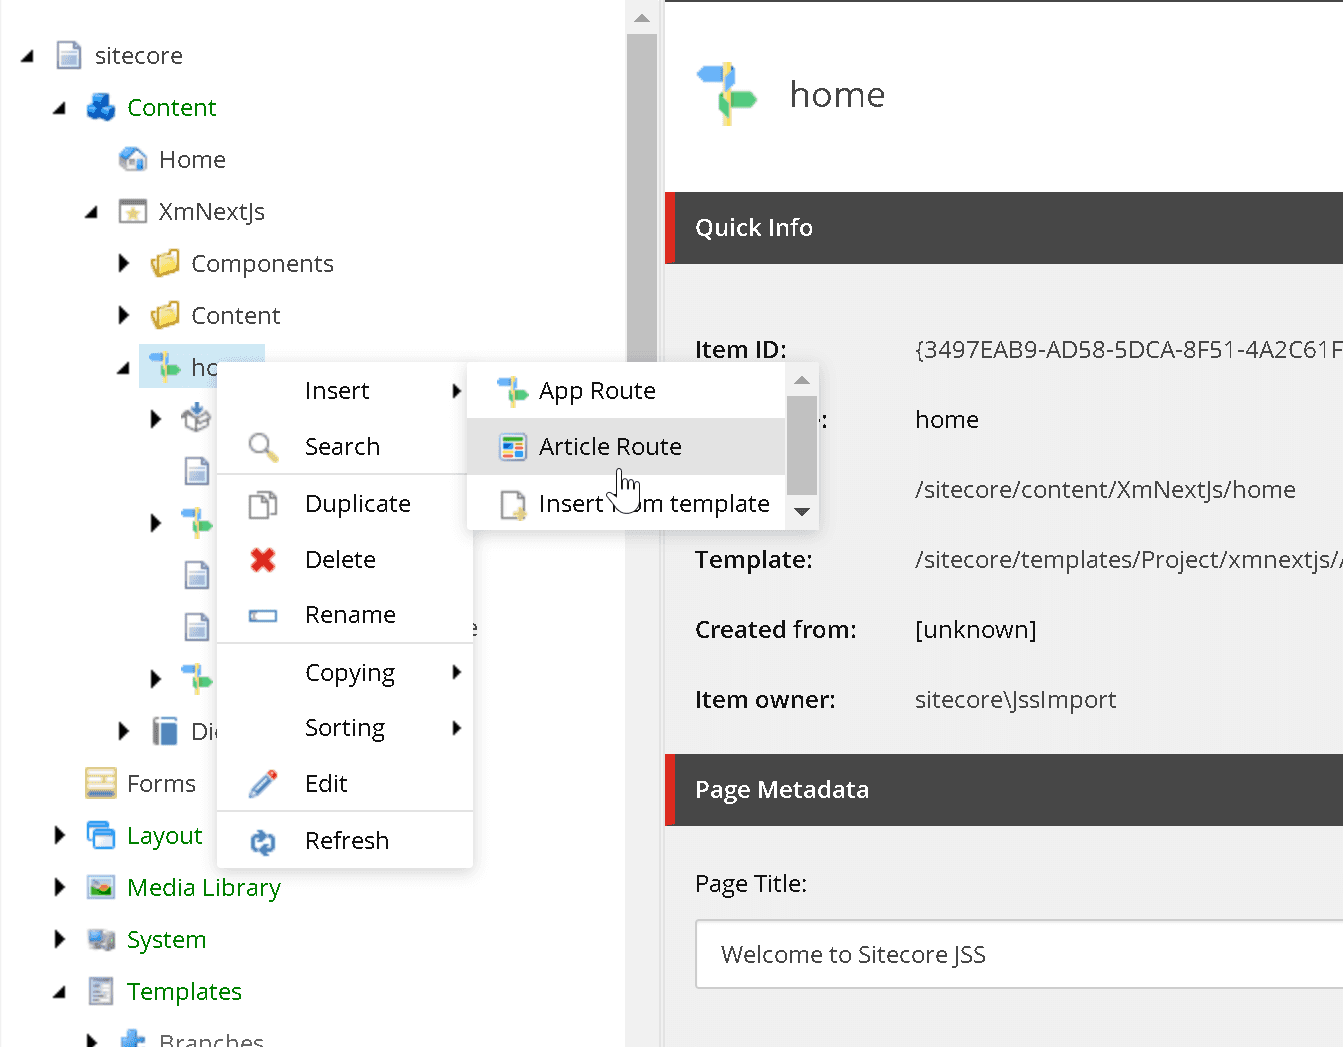
Task: Click the large home signpost icon in header
Action: 727,94
